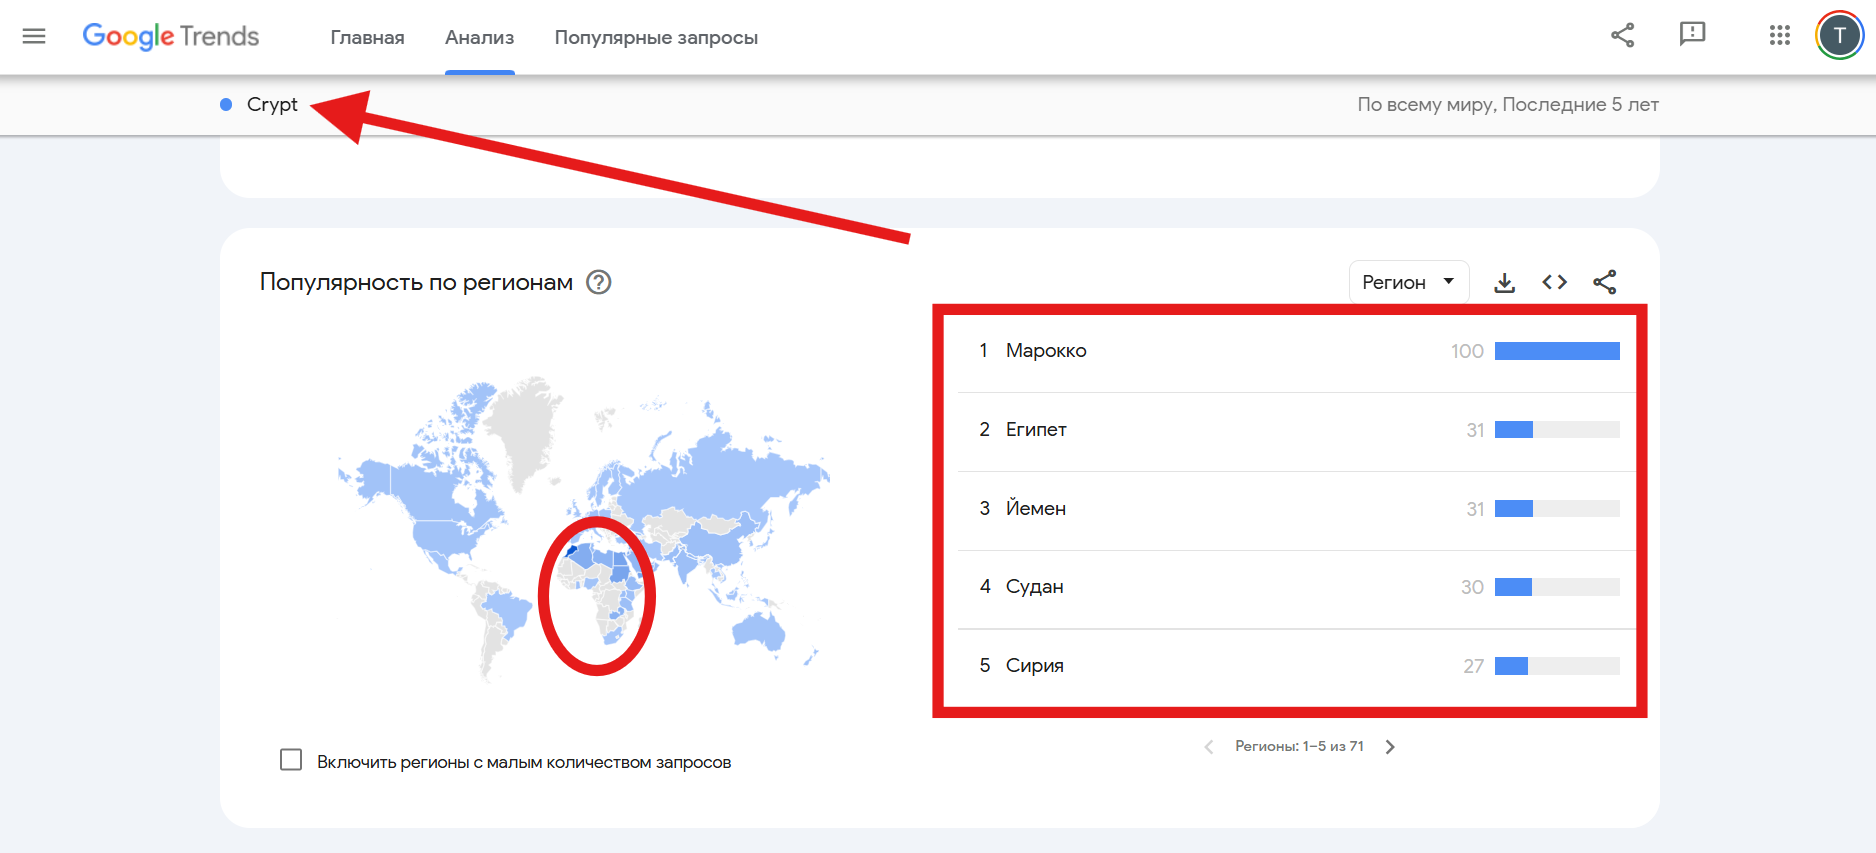Open the send feedback icon

[x=1692, y=35]
